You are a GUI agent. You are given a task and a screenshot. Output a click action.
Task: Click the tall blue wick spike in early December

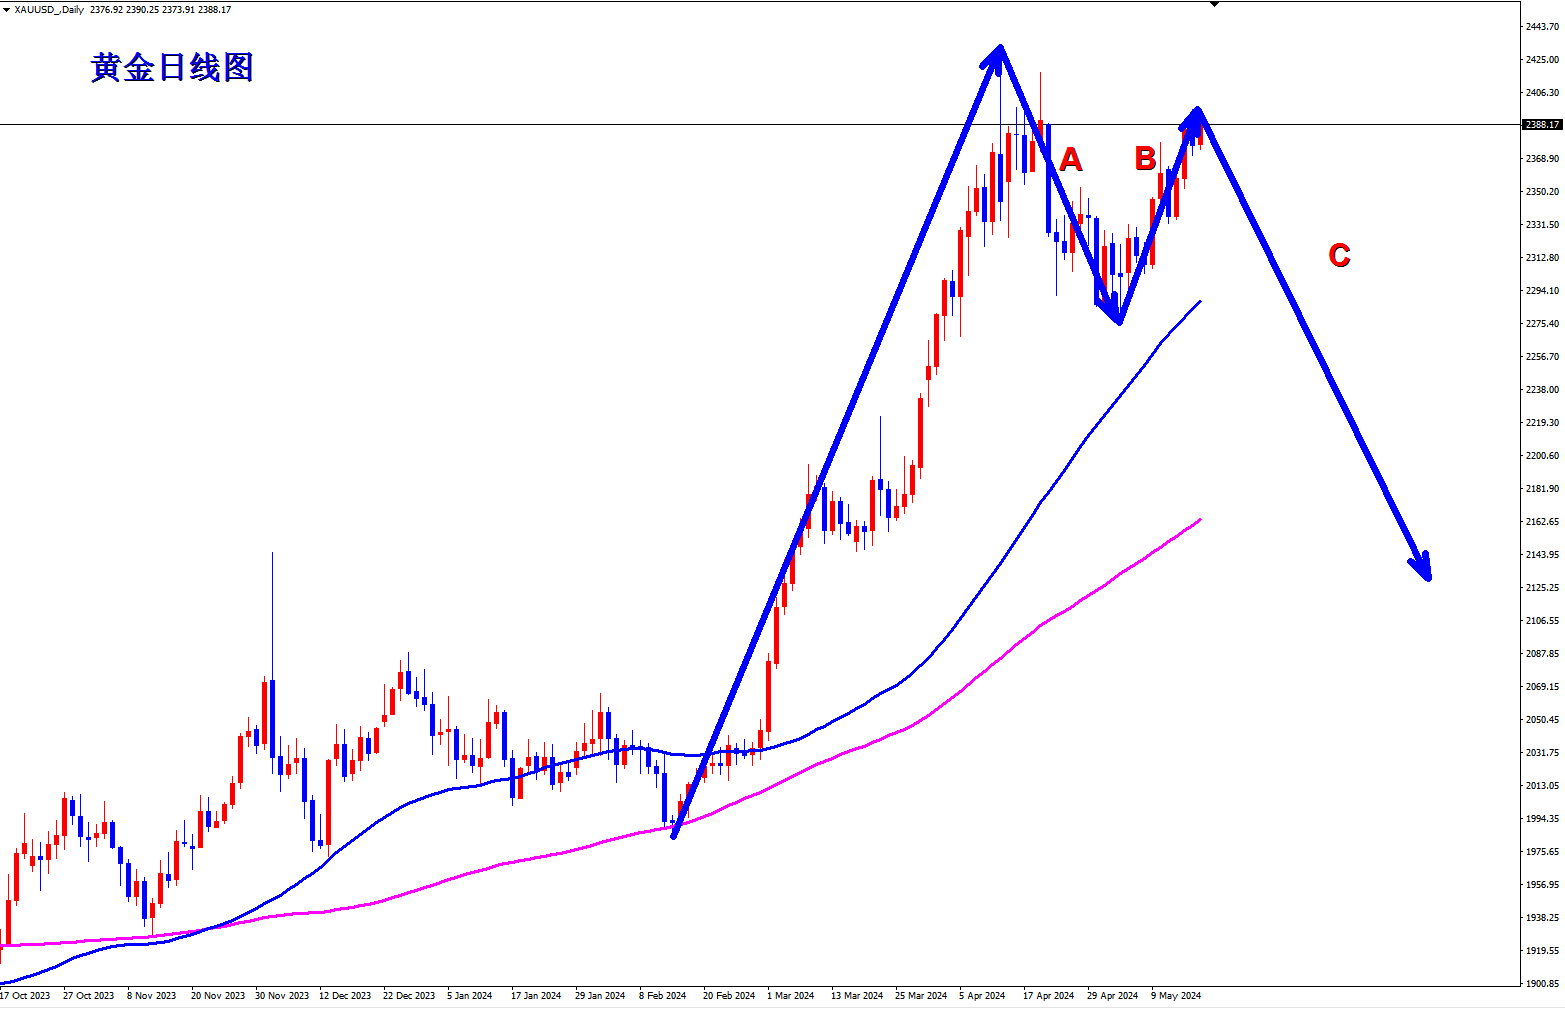pyautogui.click(x=272, y=600)
